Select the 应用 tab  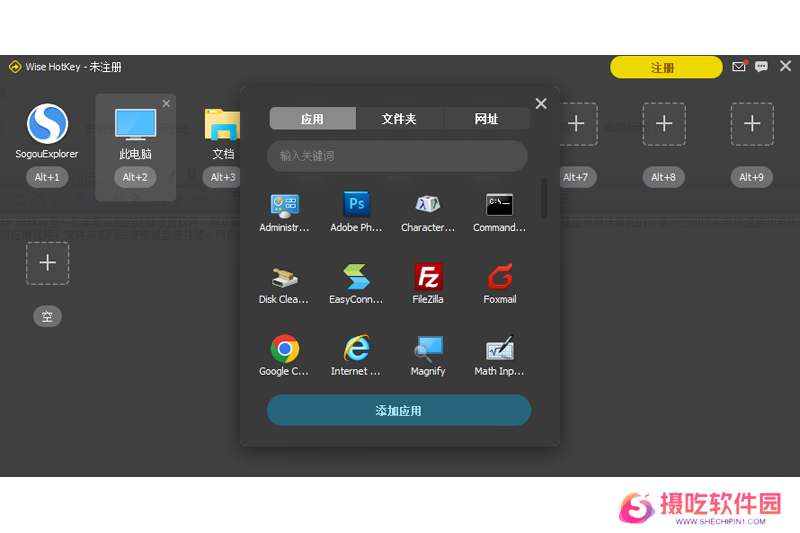(x=312, y=119)
